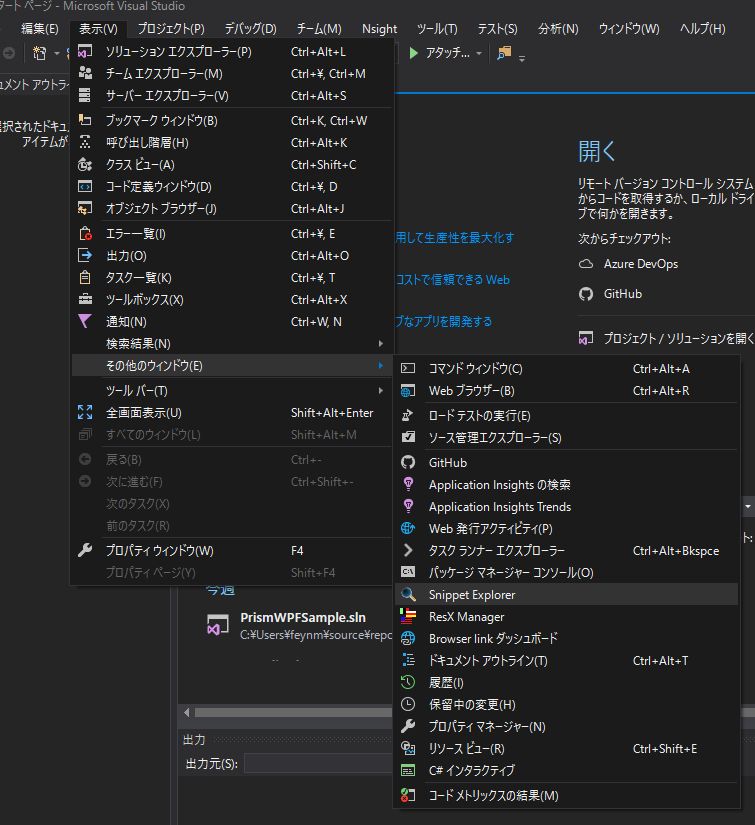Image resolution: width=755 pixels, height=825 pixels.
Task: Click the Properties Window wrench icon
Action: point(85,550)
